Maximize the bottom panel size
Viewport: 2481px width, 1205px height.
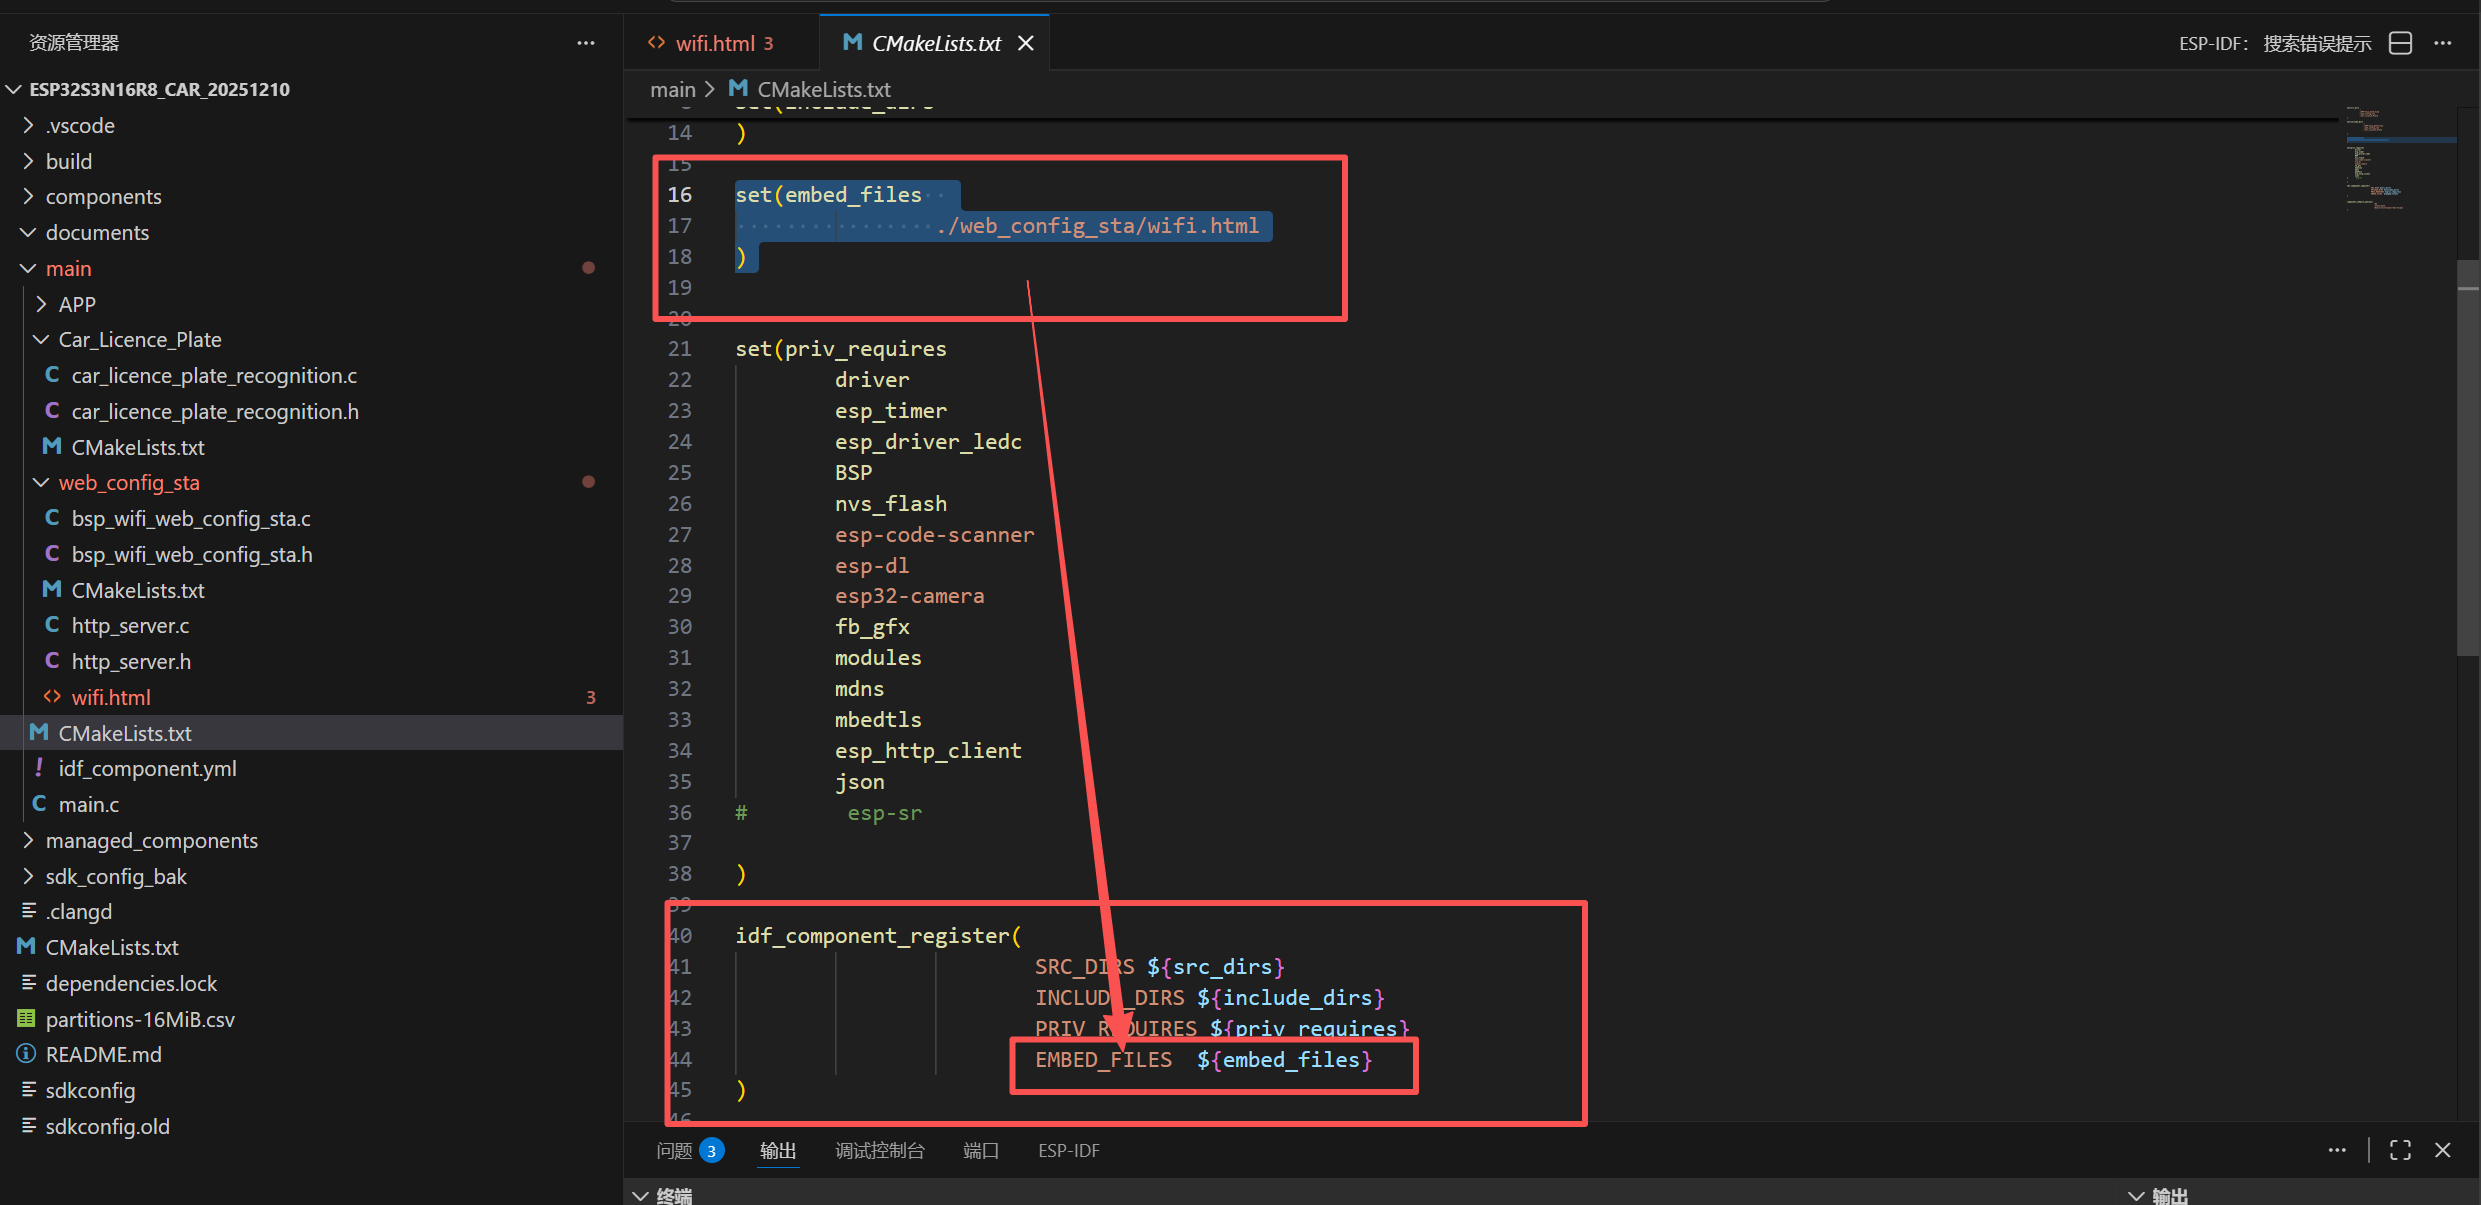point(2400,1150)
